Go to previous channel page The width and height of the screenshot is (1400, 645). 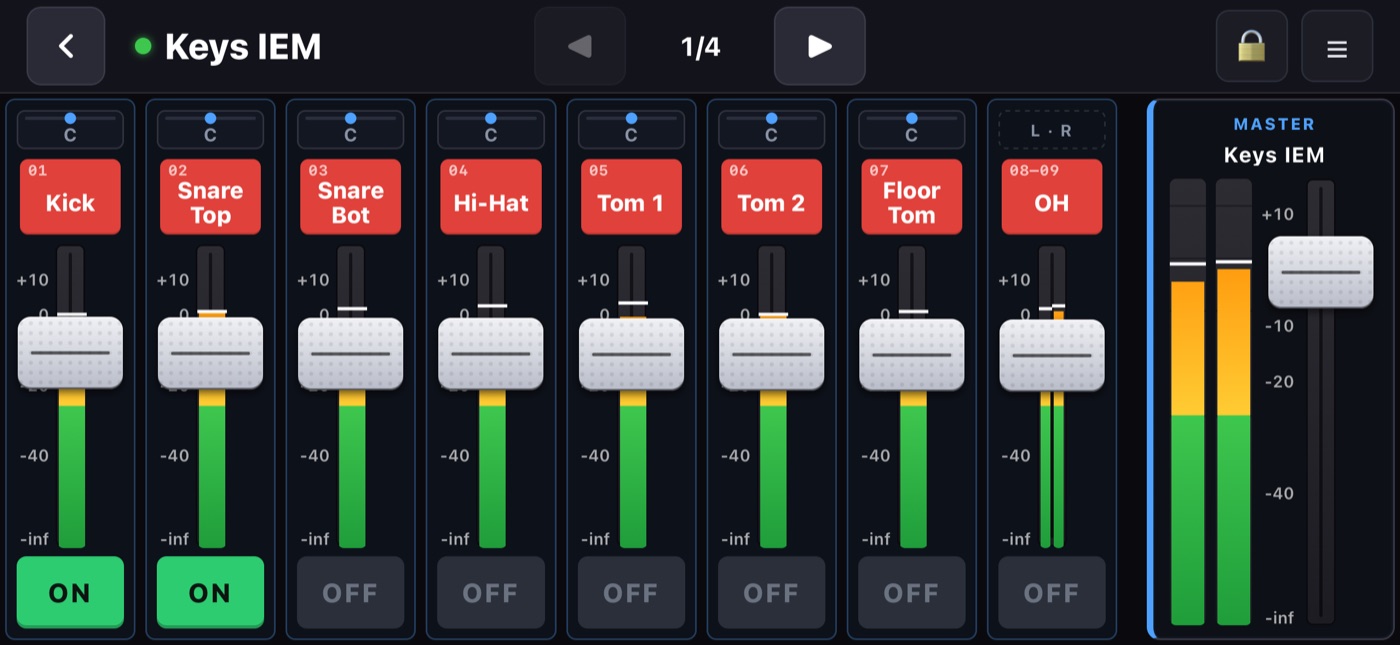580,46
